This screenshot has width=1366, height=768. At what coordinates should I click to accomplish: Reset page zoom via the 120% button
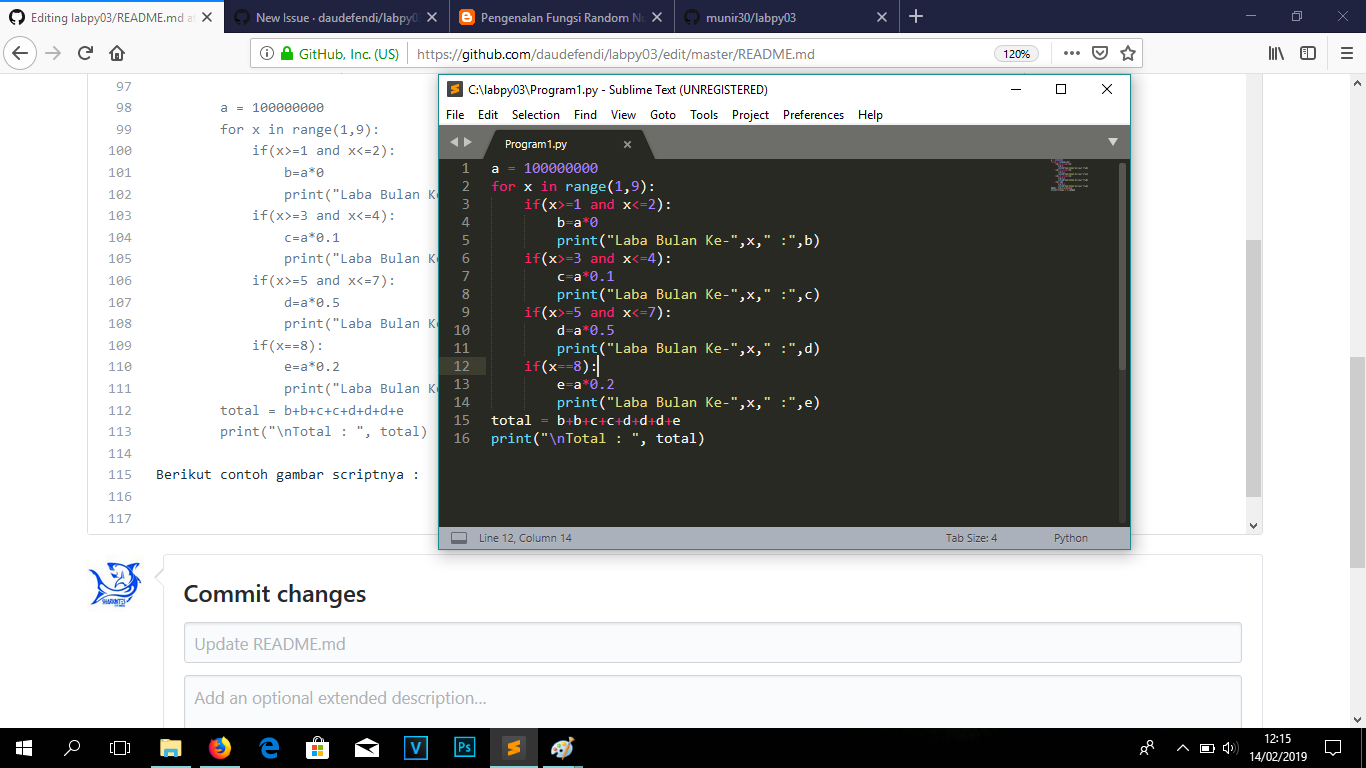[1016, 54]
